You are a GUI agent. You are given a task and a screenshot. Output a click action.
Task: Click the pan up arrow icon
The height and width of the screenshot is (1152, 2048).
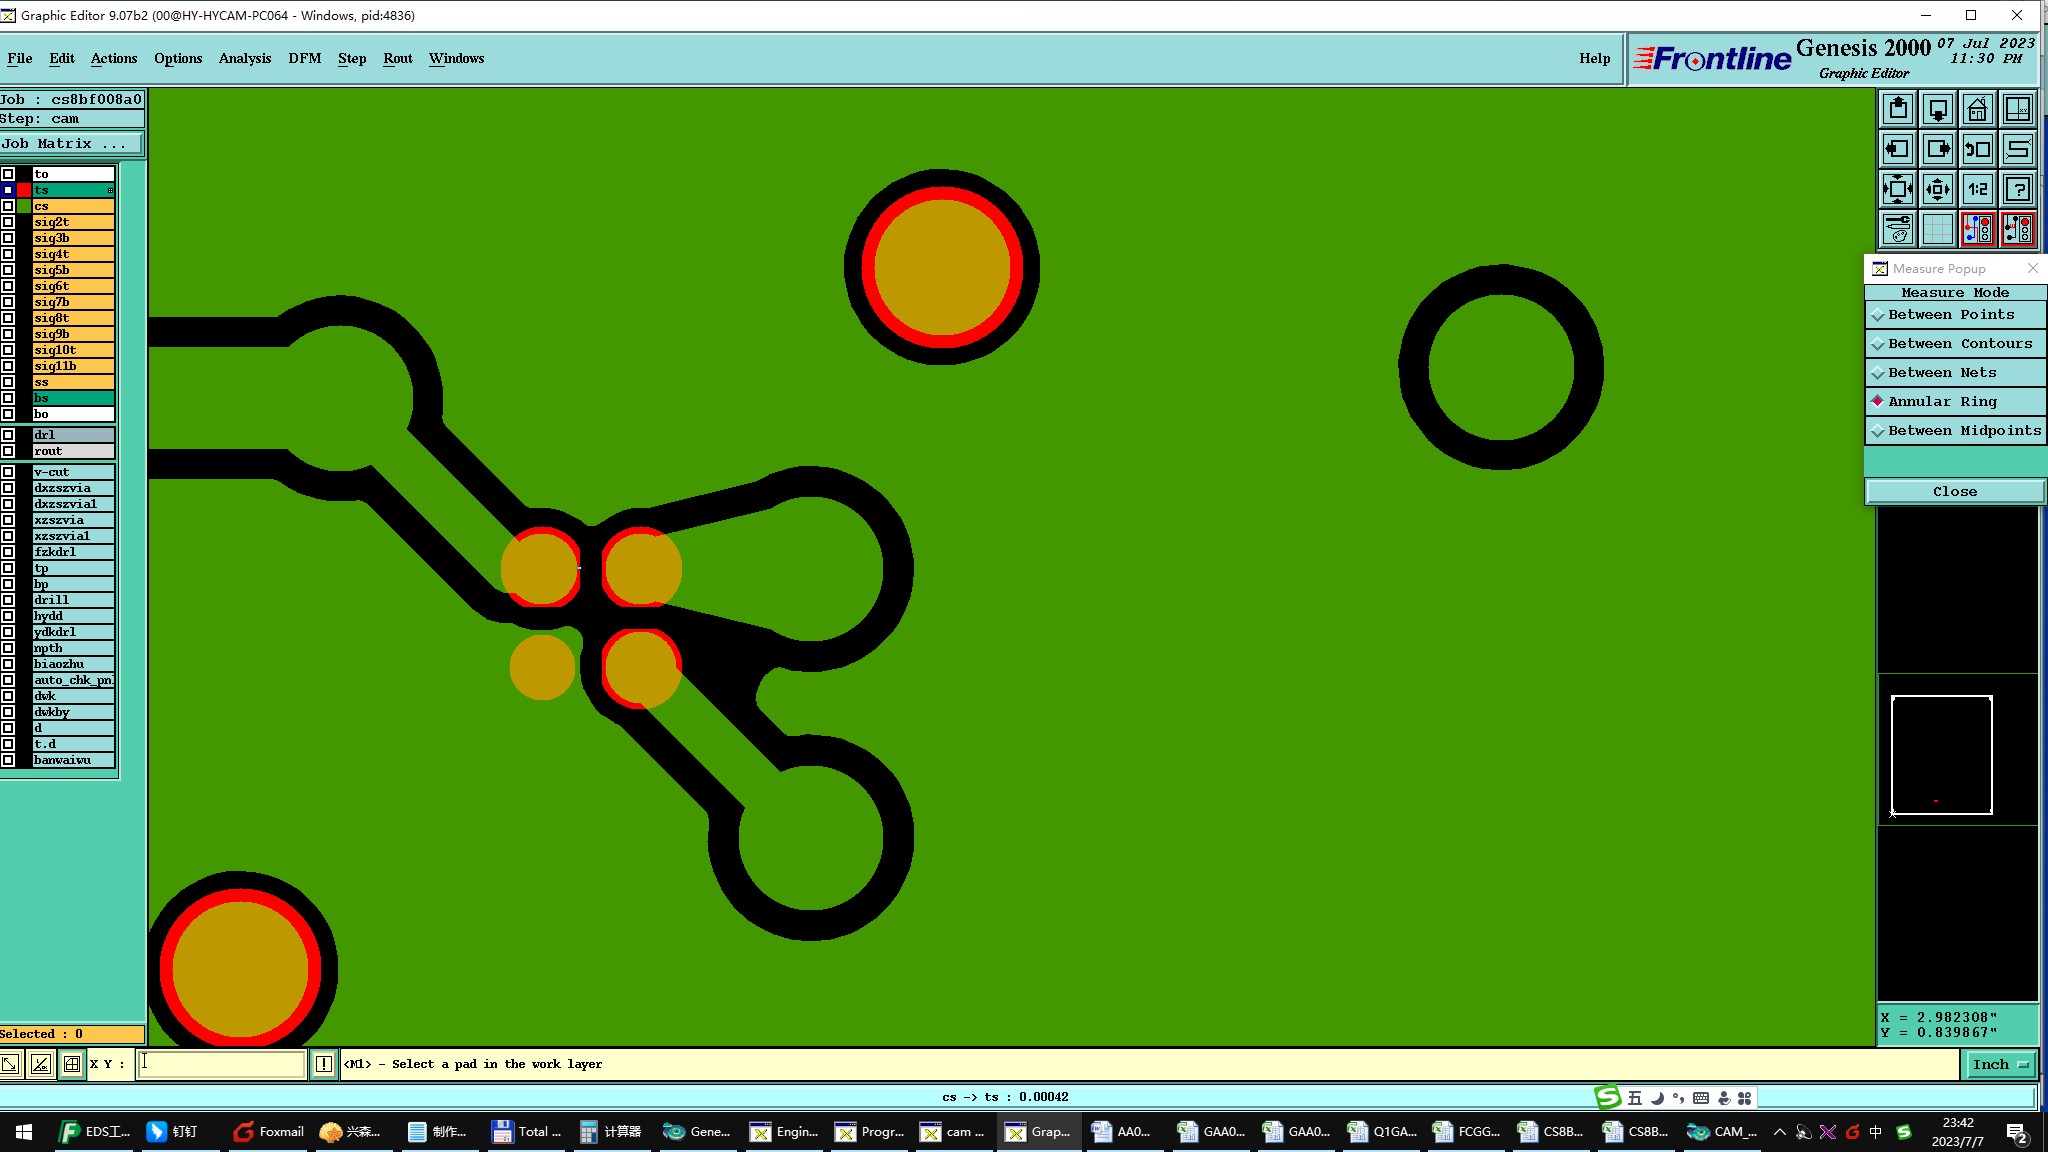tap(1897, 109)
